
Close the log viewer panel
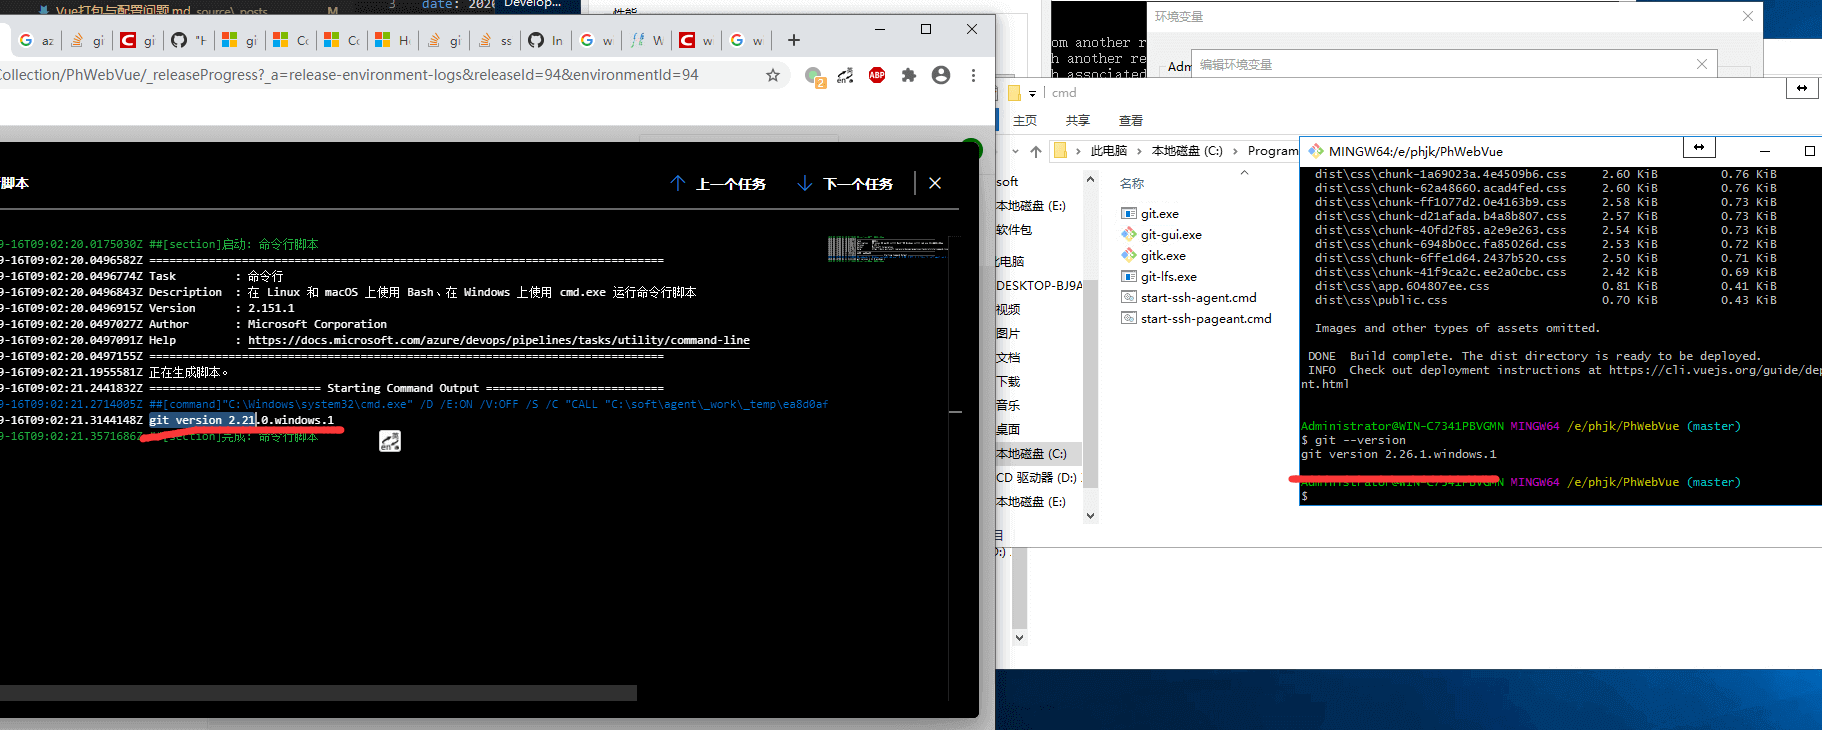tap(935, 183)
